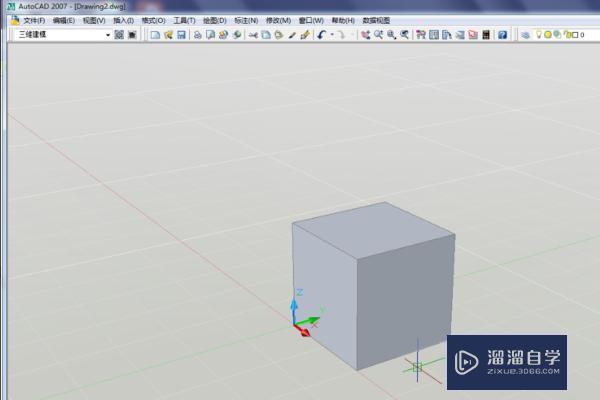Click the Match Properties brush icon
Viewport: 600px width, 400px height.
pyautogui.click(x=292, y=35)
